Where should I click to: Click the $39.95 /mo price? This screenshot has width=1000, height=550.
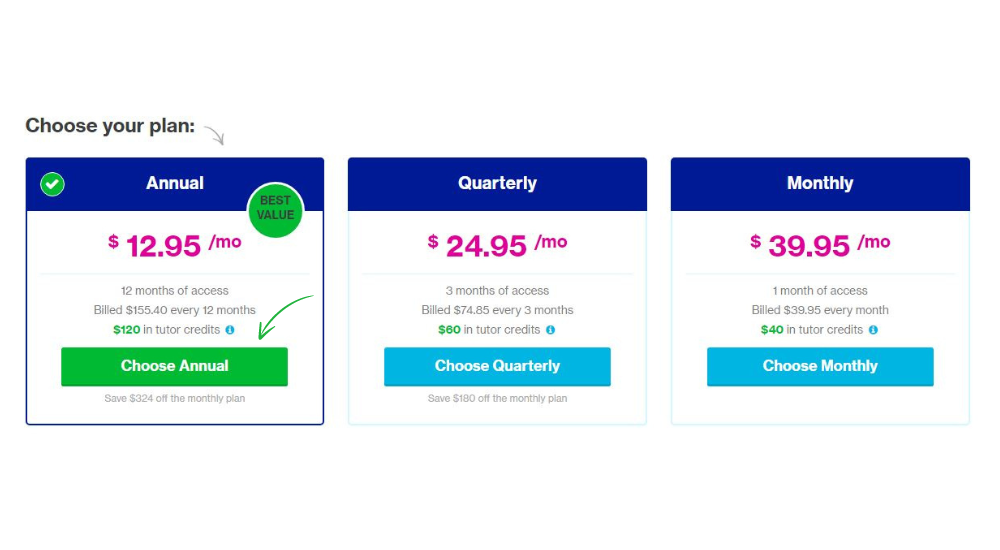[820, 245]
